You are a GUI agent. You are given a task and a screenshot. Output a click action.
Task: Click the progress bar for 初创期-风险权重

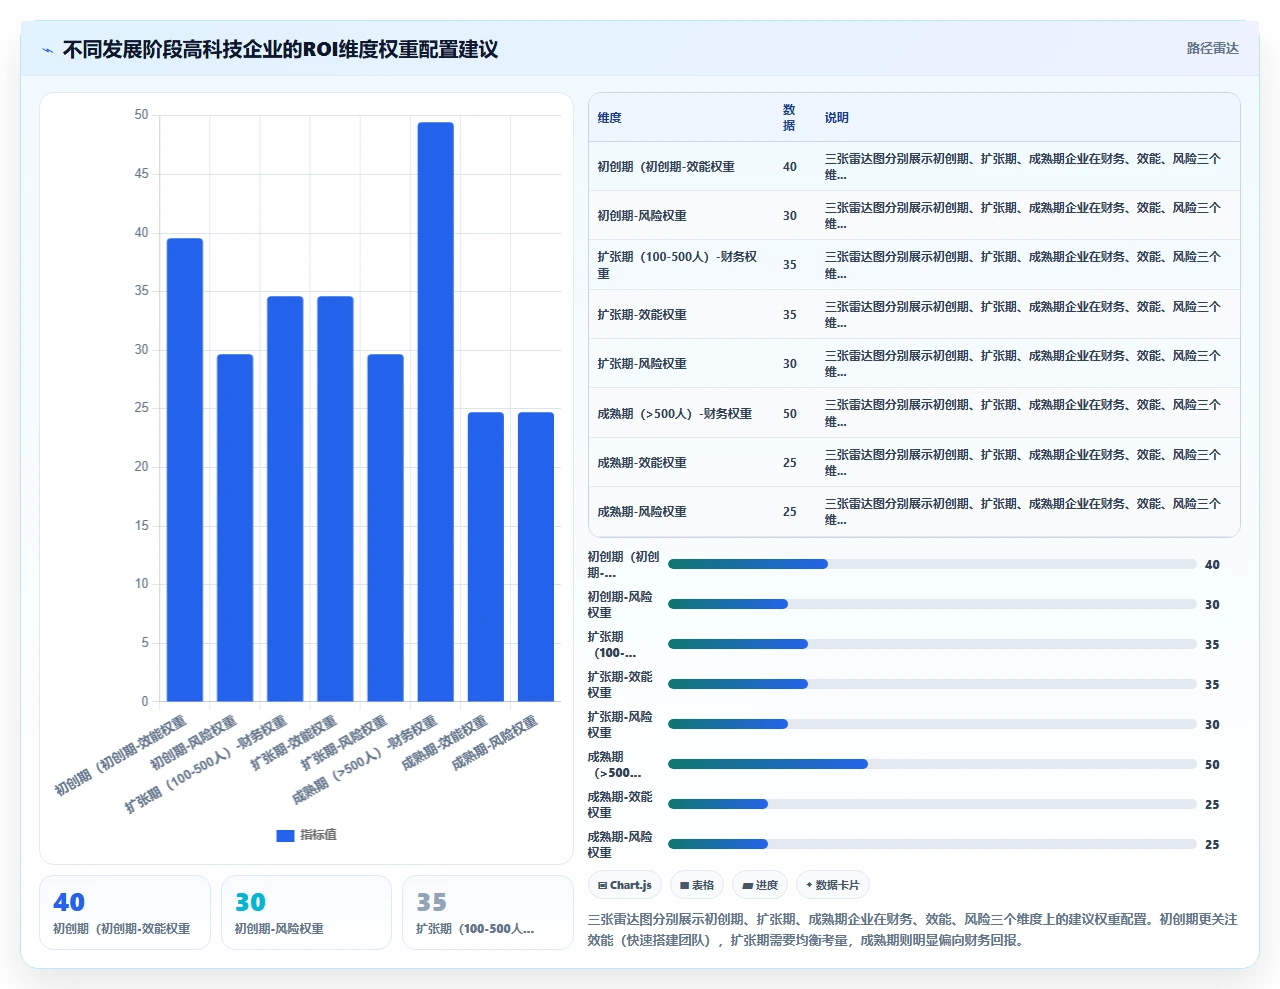[932, 604]
